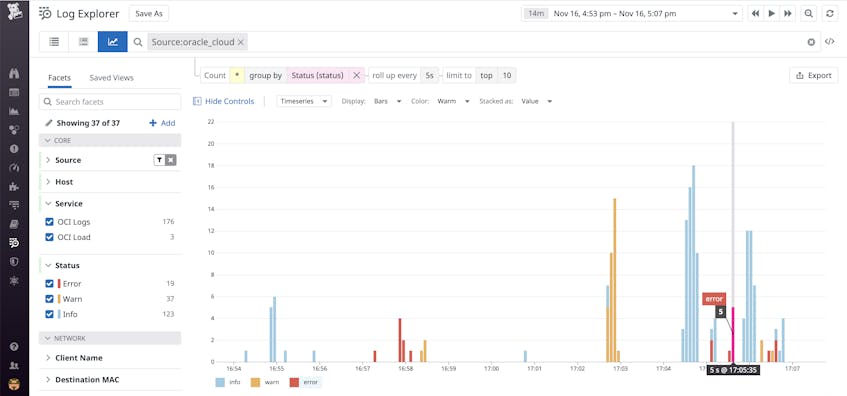Switch to the list view icon
This screenshot has height=396, width=847.
tap(54, 42)
